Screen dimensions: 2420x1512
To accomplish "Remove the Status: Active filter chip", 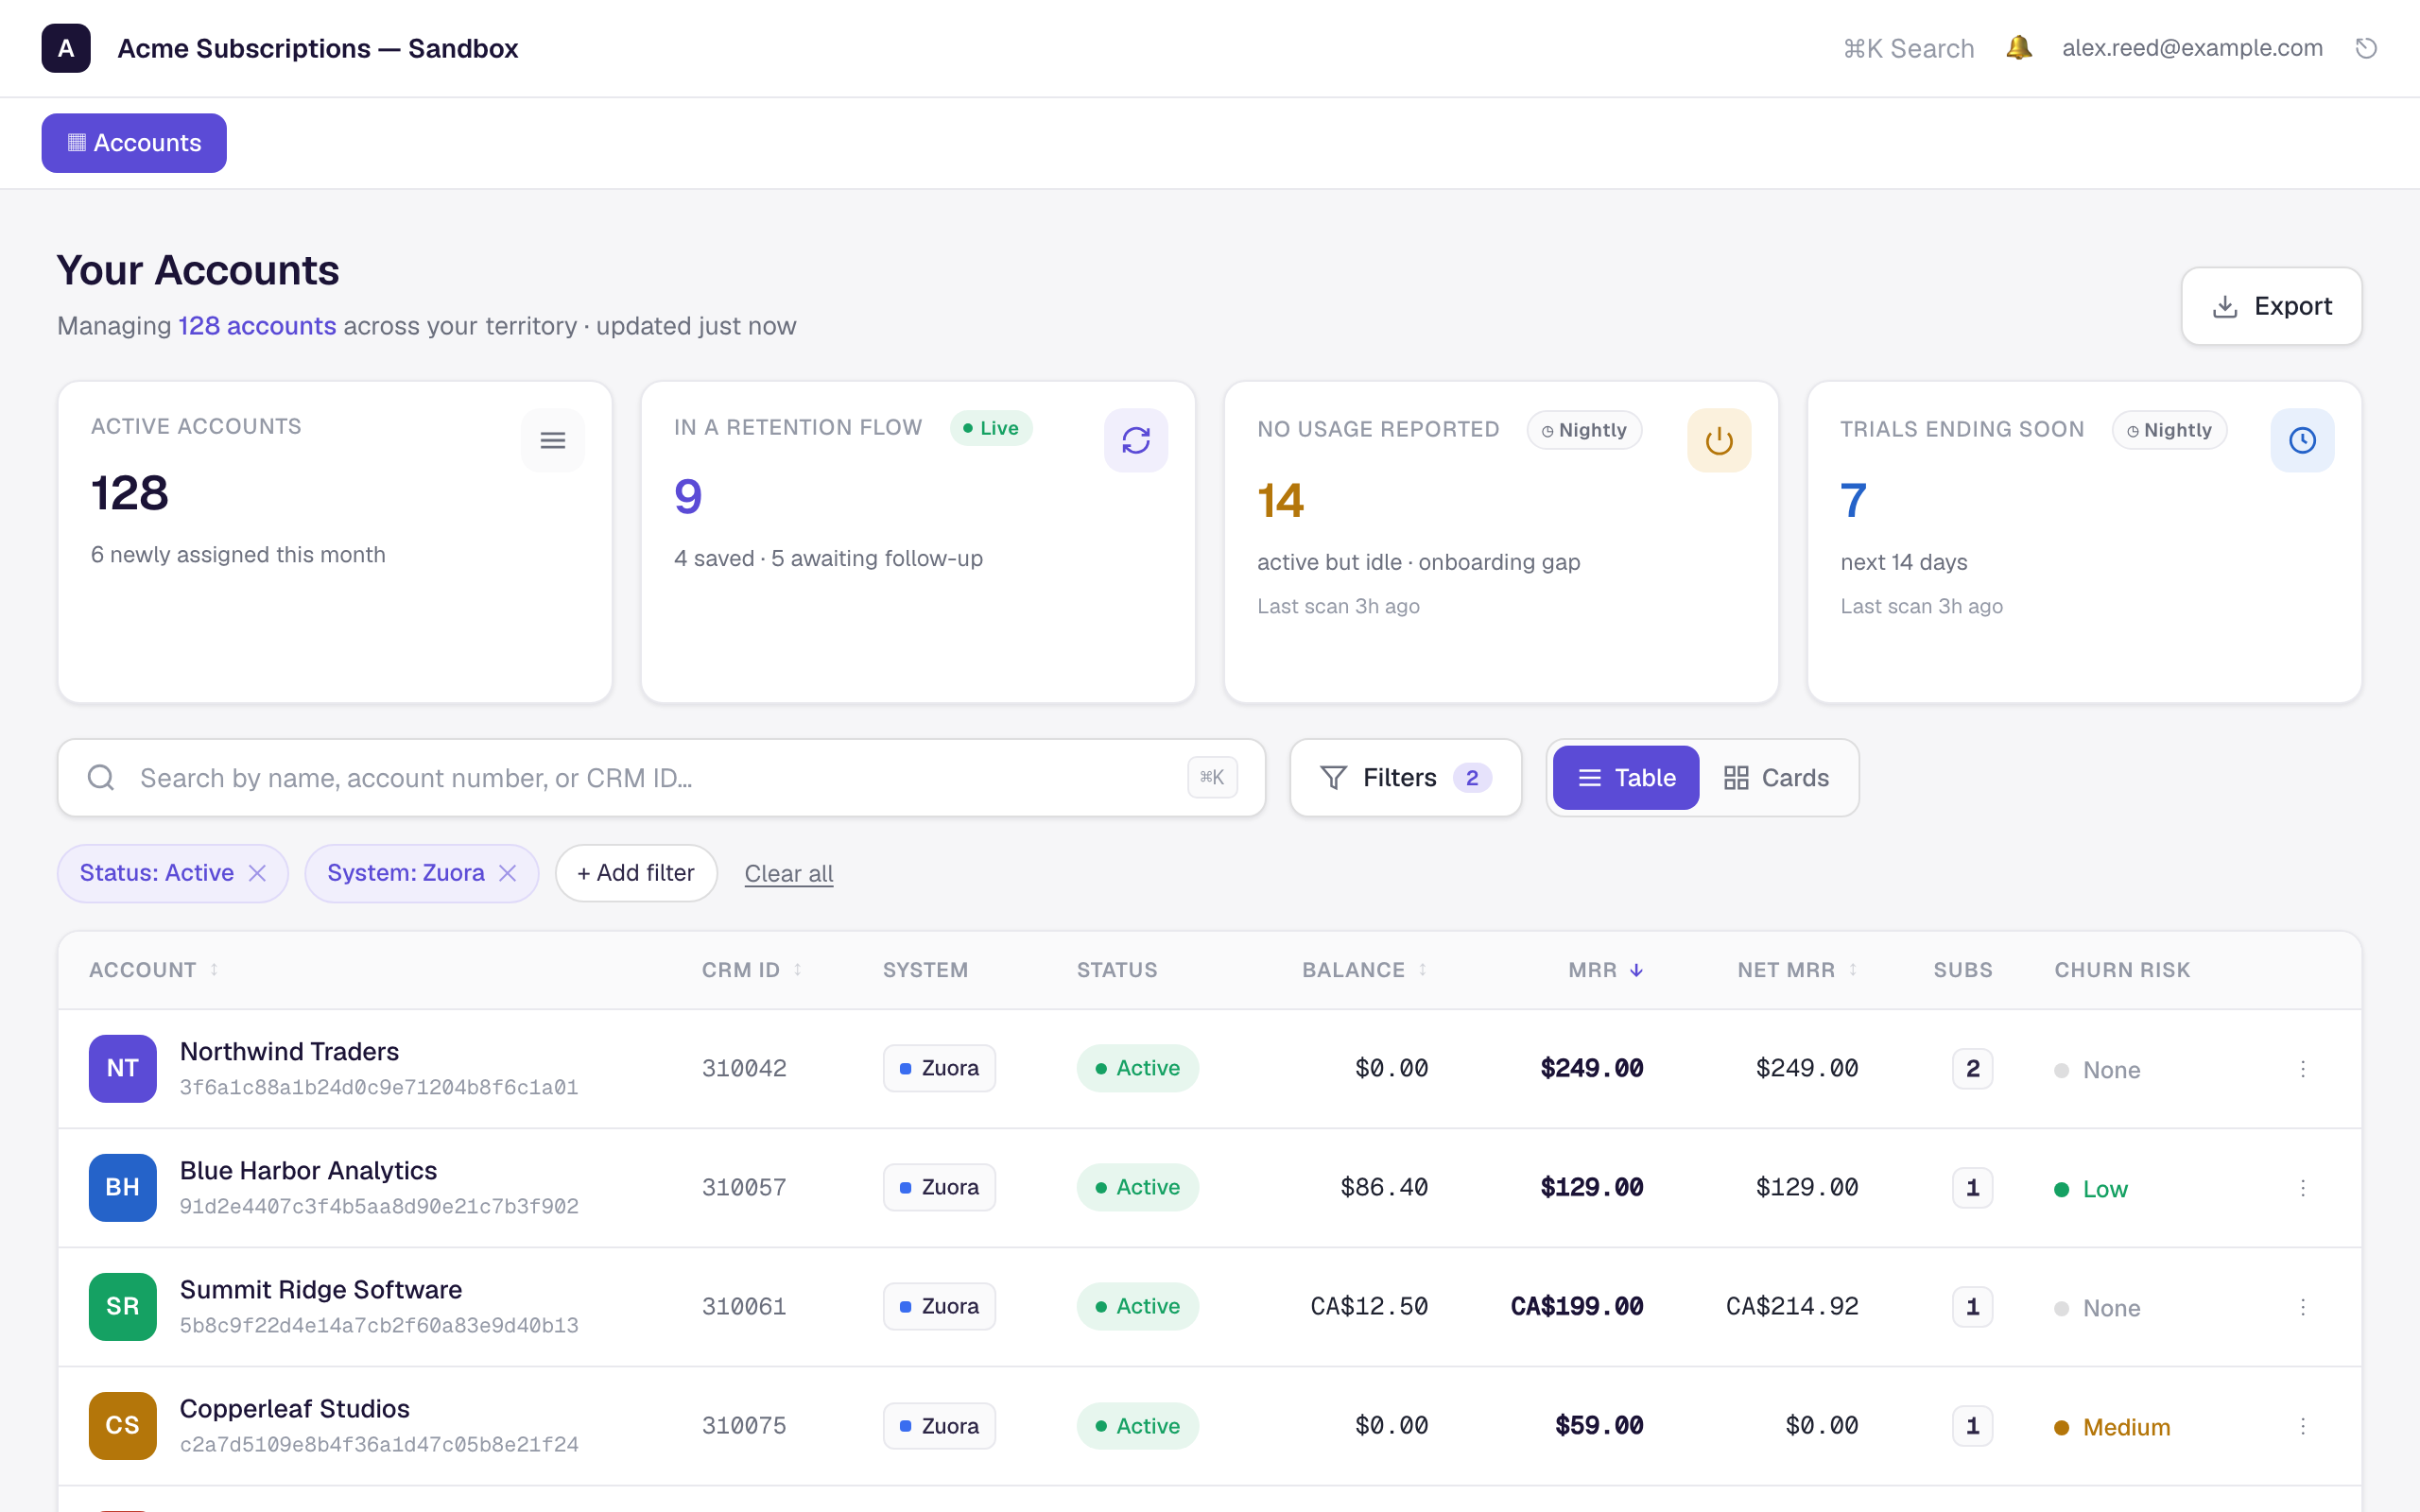I will coord(258,873).
